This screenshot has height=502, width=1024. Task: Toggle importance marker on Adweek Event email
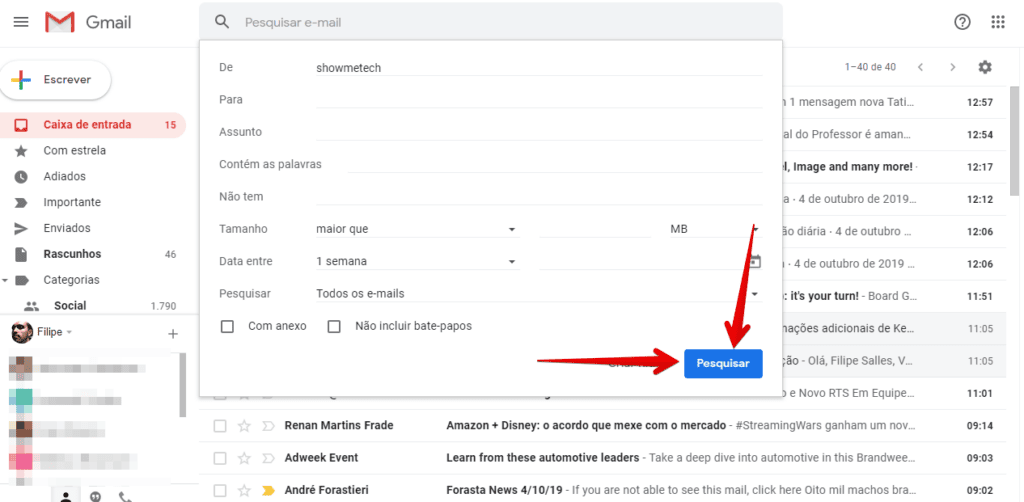pos(268,458)
